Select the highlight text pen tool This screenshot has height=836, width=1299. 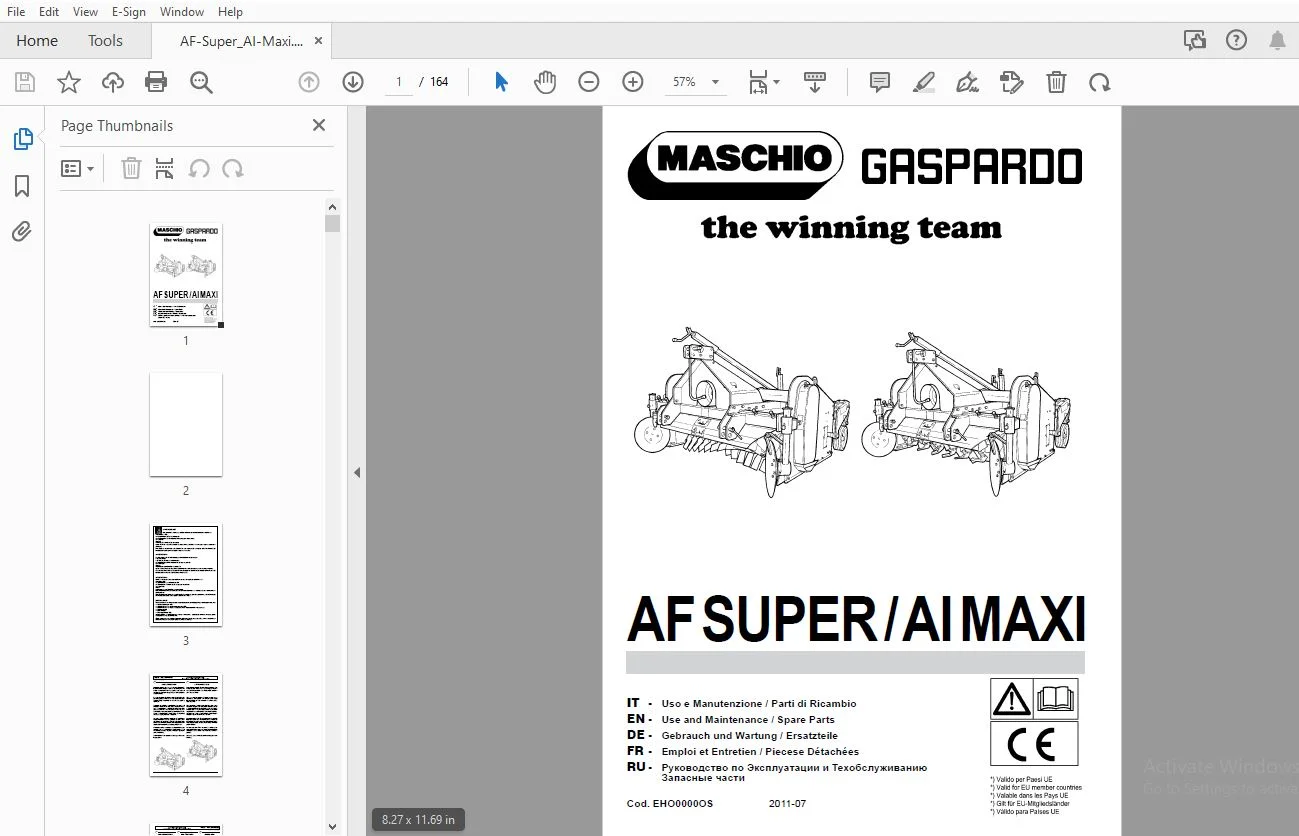[924, 82]
